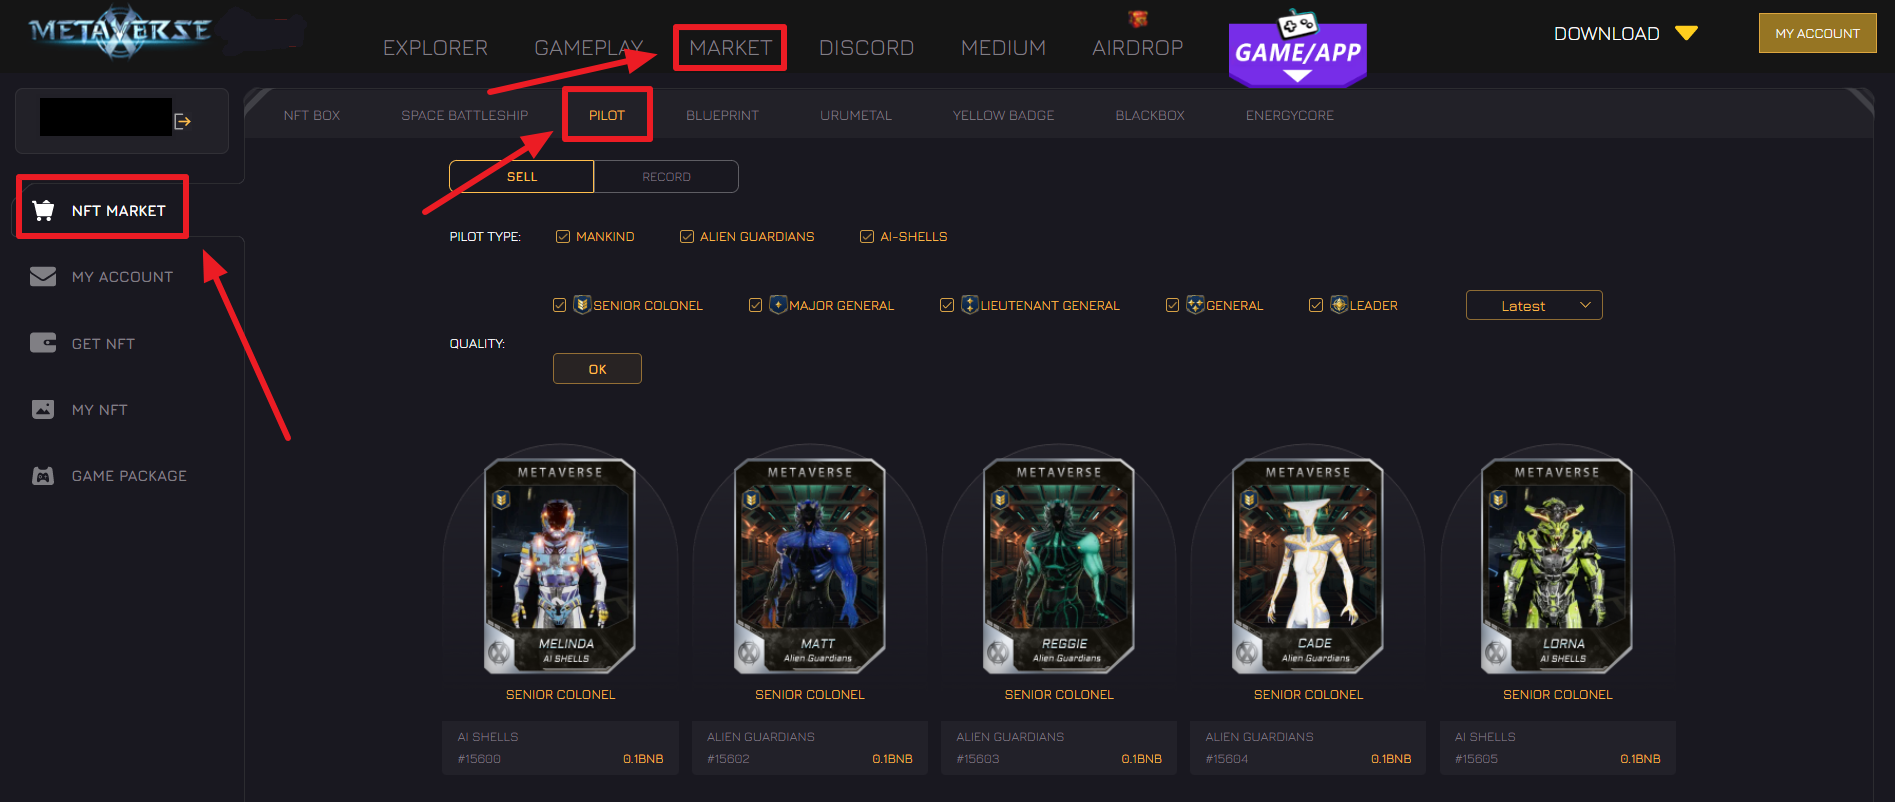Click listing #15605 info row
The width and height of the screenshot is (1895, 802).
click(1558, 748)
